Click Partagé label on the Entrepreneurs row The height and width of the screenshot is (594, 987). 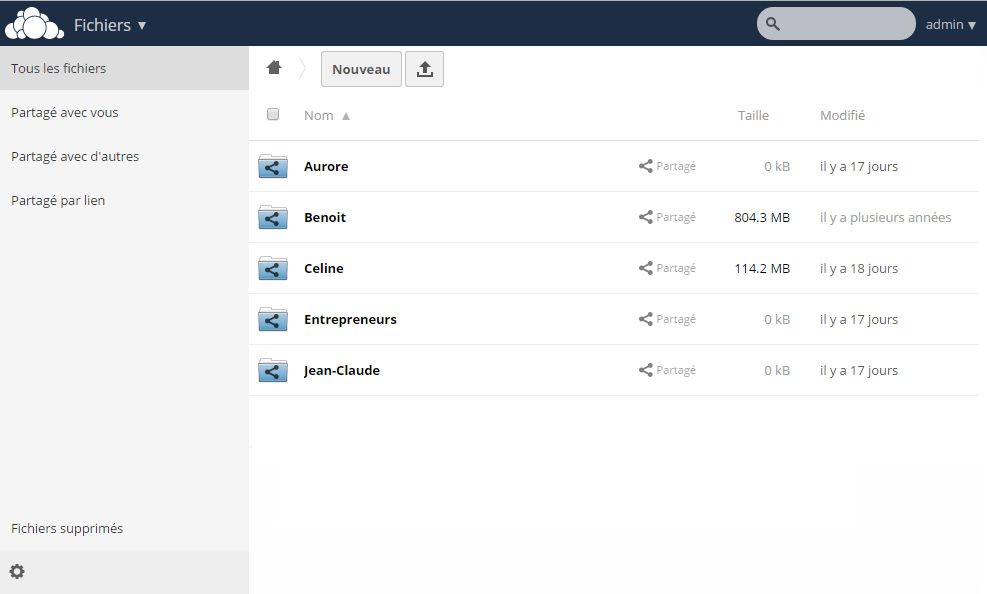tap(676, 319)
